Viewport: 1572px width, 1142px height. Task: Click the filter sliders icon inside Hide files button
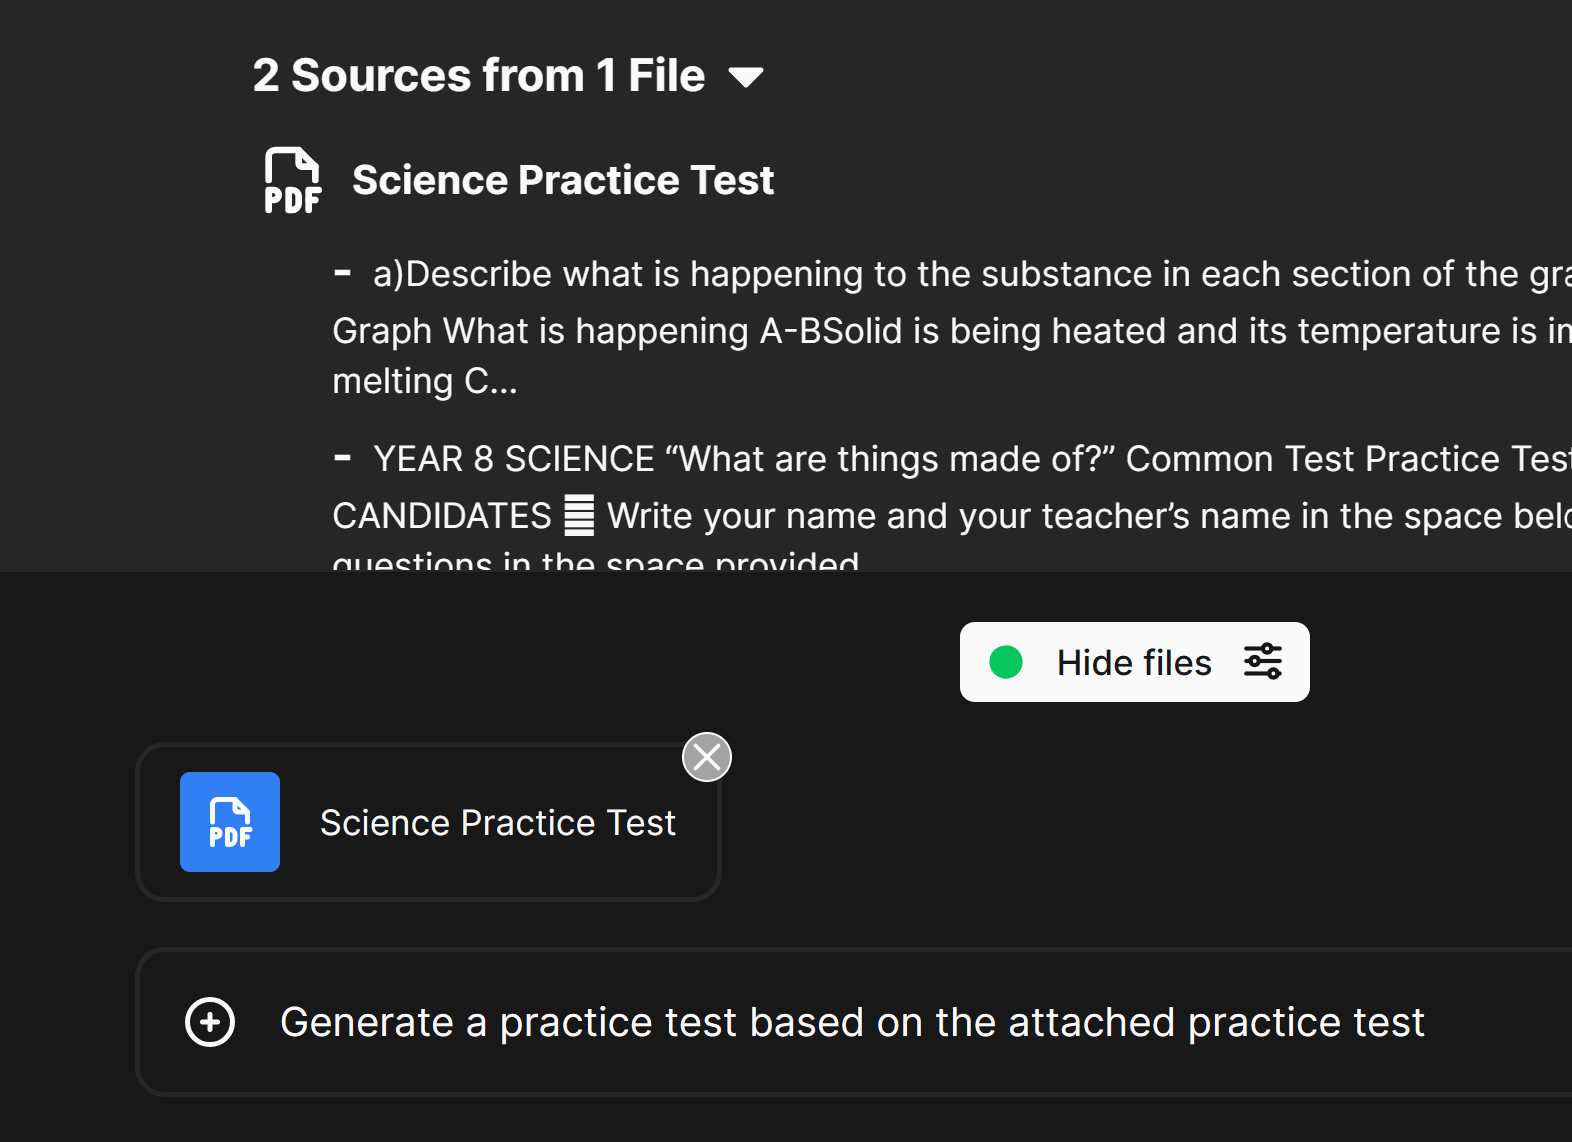tap(1262, 661)
